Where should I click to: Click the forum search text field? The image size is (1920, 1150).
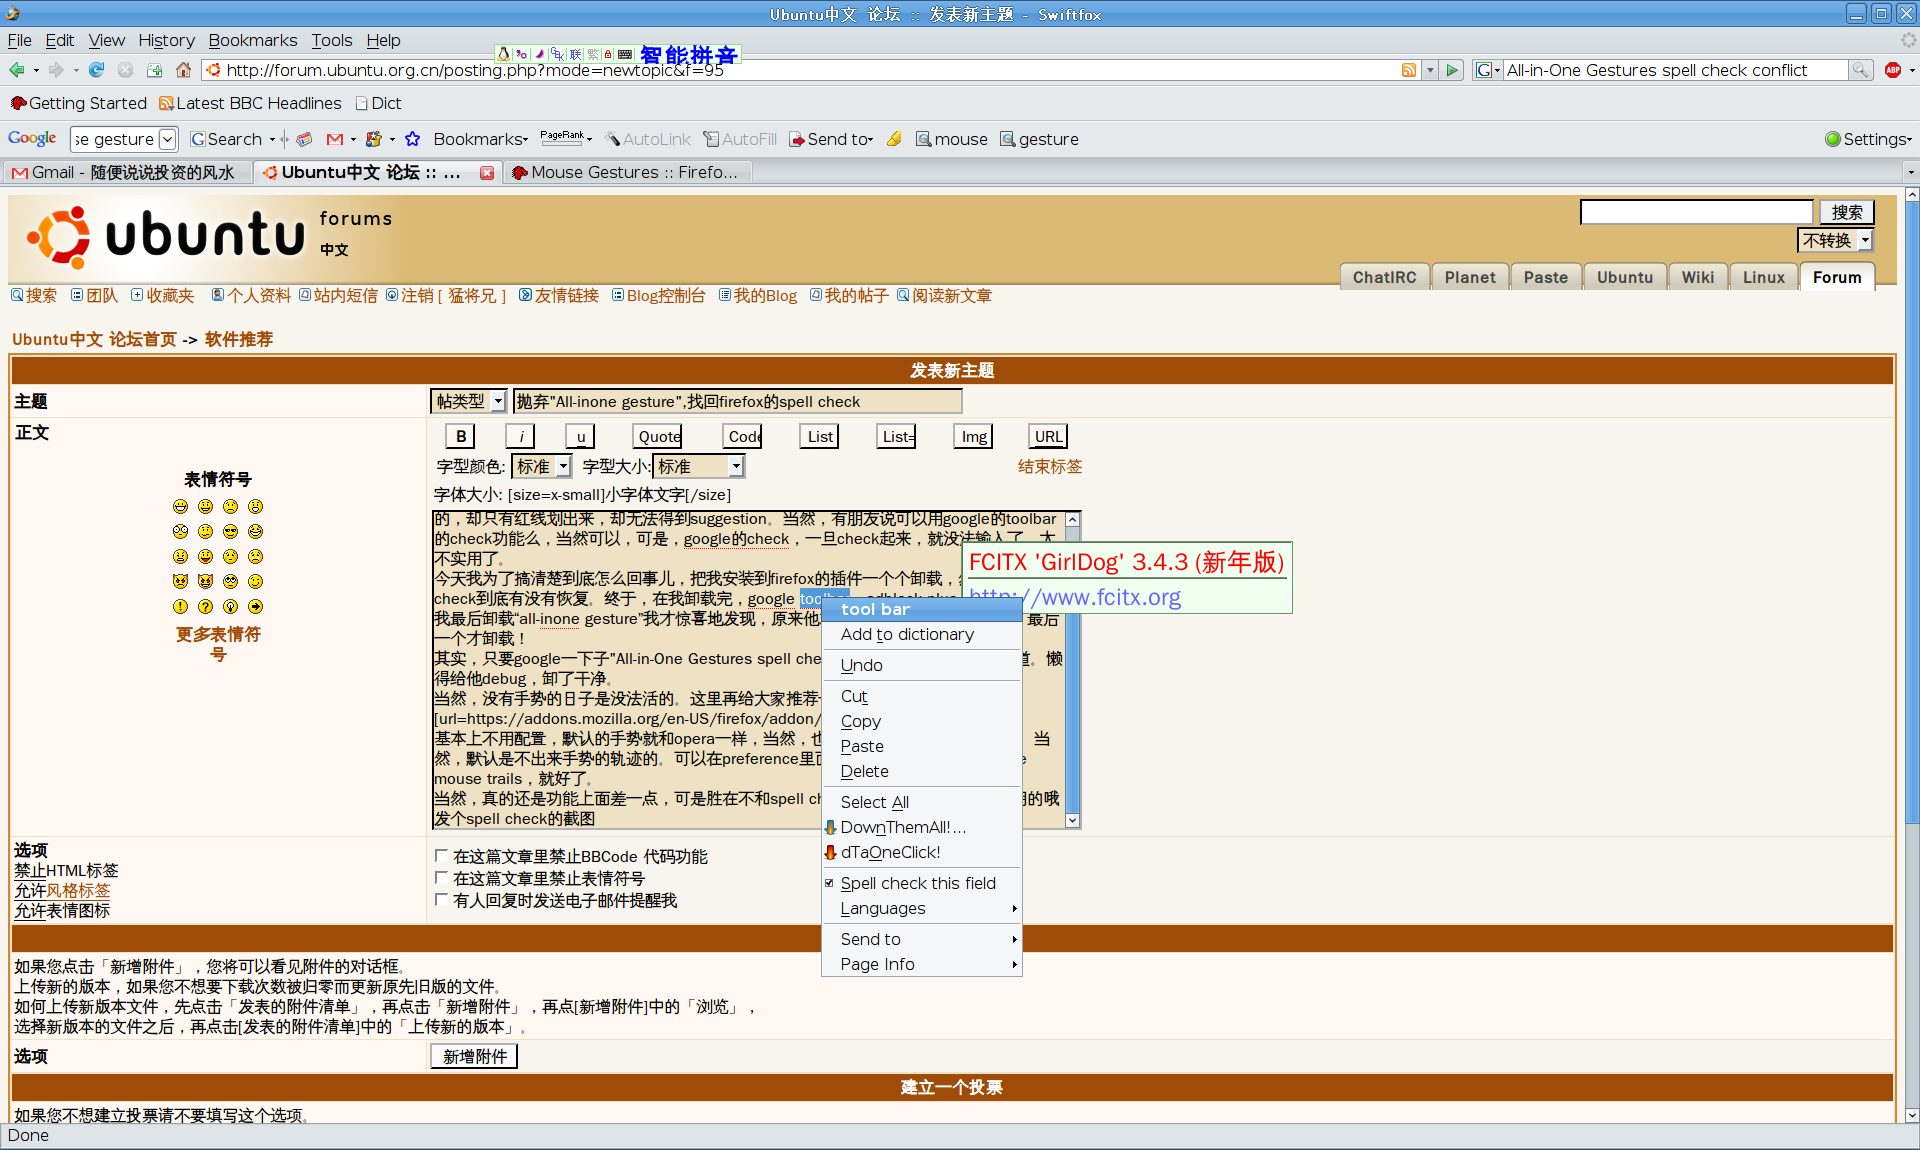pos(1696,212)
